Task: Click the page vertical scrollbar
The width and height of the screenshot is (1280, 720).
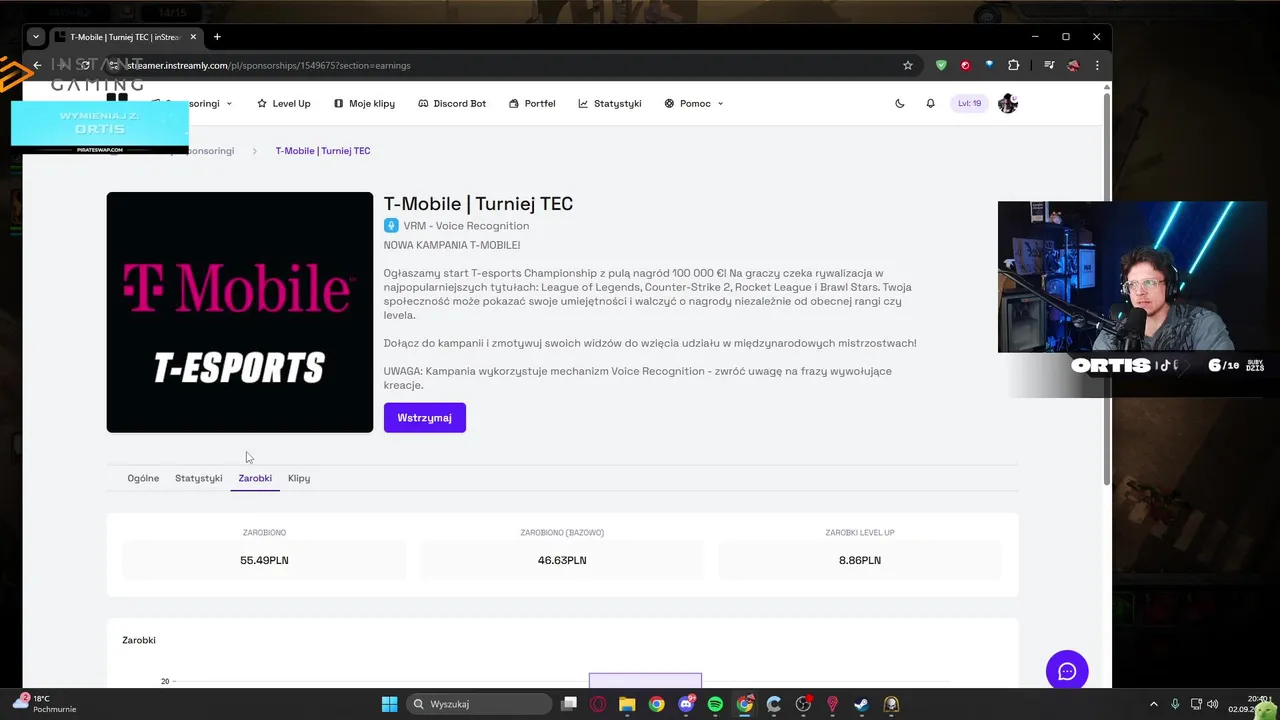Action: point(1106,290)
